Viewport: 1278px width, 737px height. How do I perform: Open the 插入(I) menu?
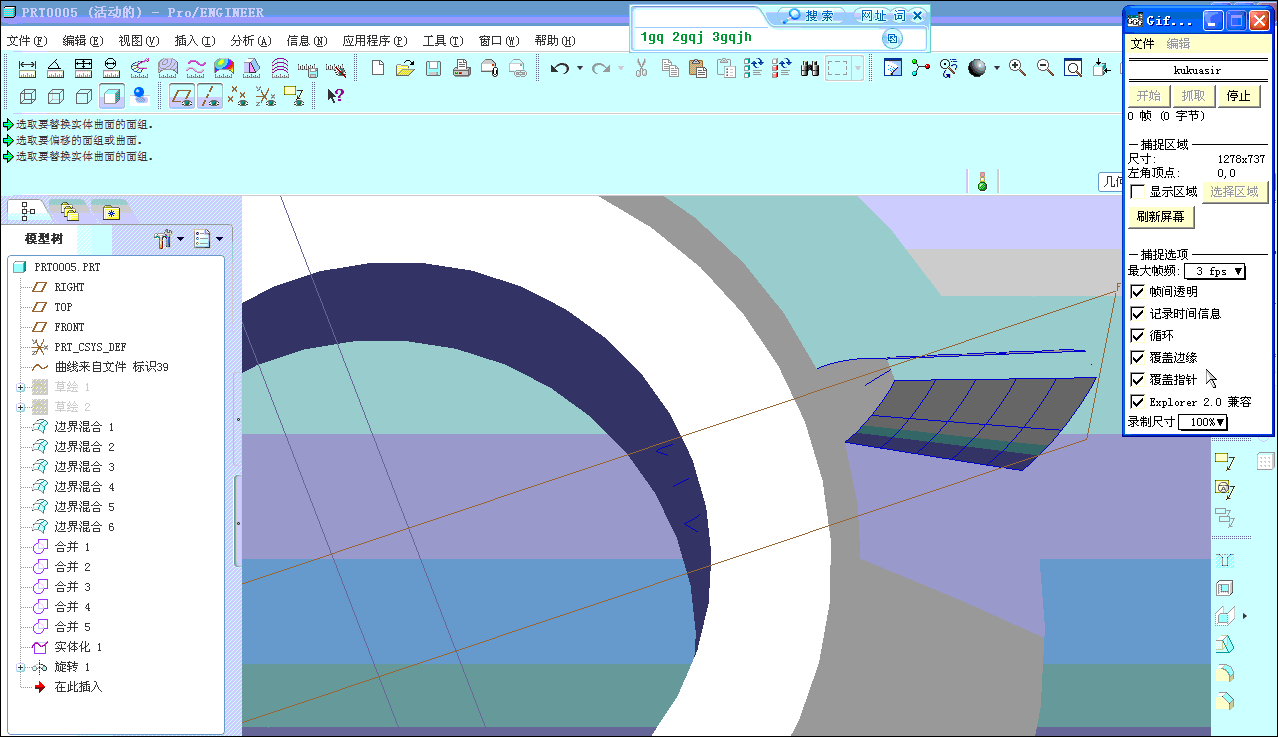[x=195, y=41]
